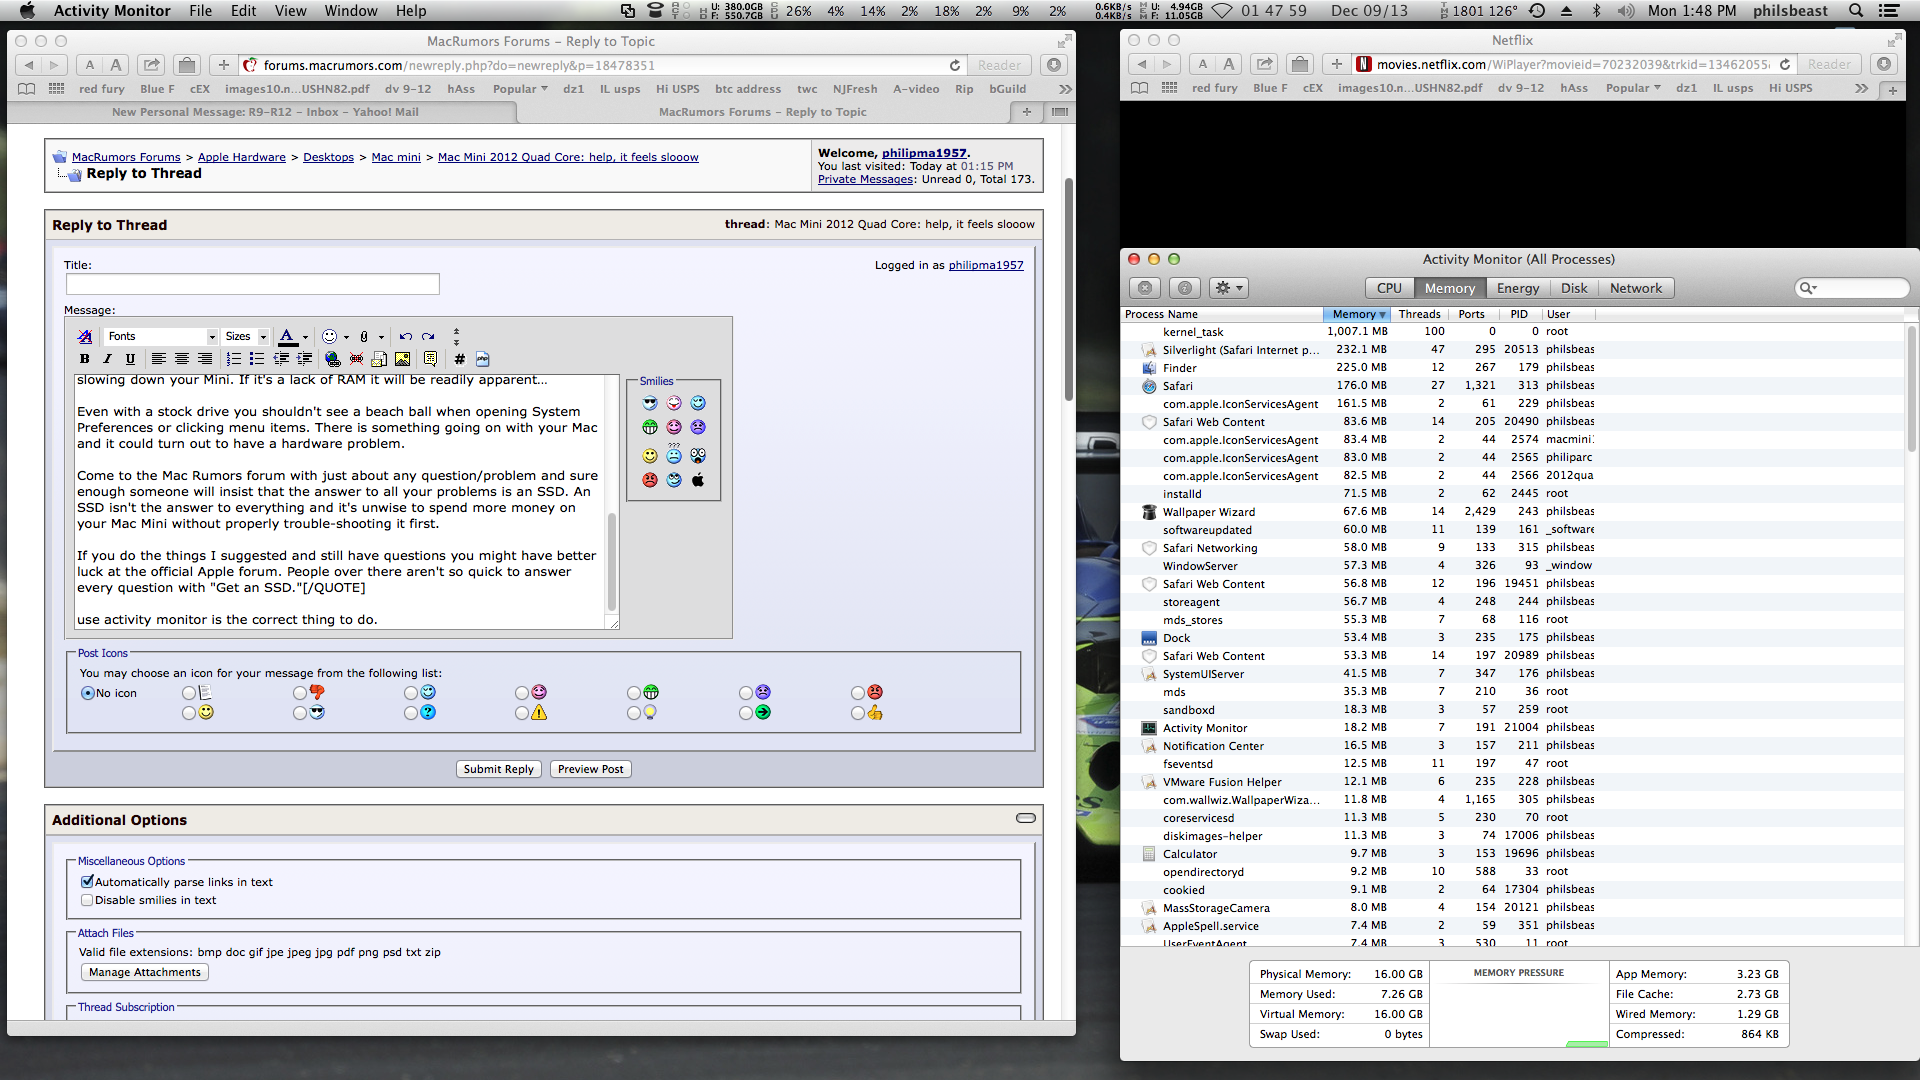The width and height of the screenshot is (1920, 1080).
Task: Click the italic formatting icon
Action: [x=107, y=359]
